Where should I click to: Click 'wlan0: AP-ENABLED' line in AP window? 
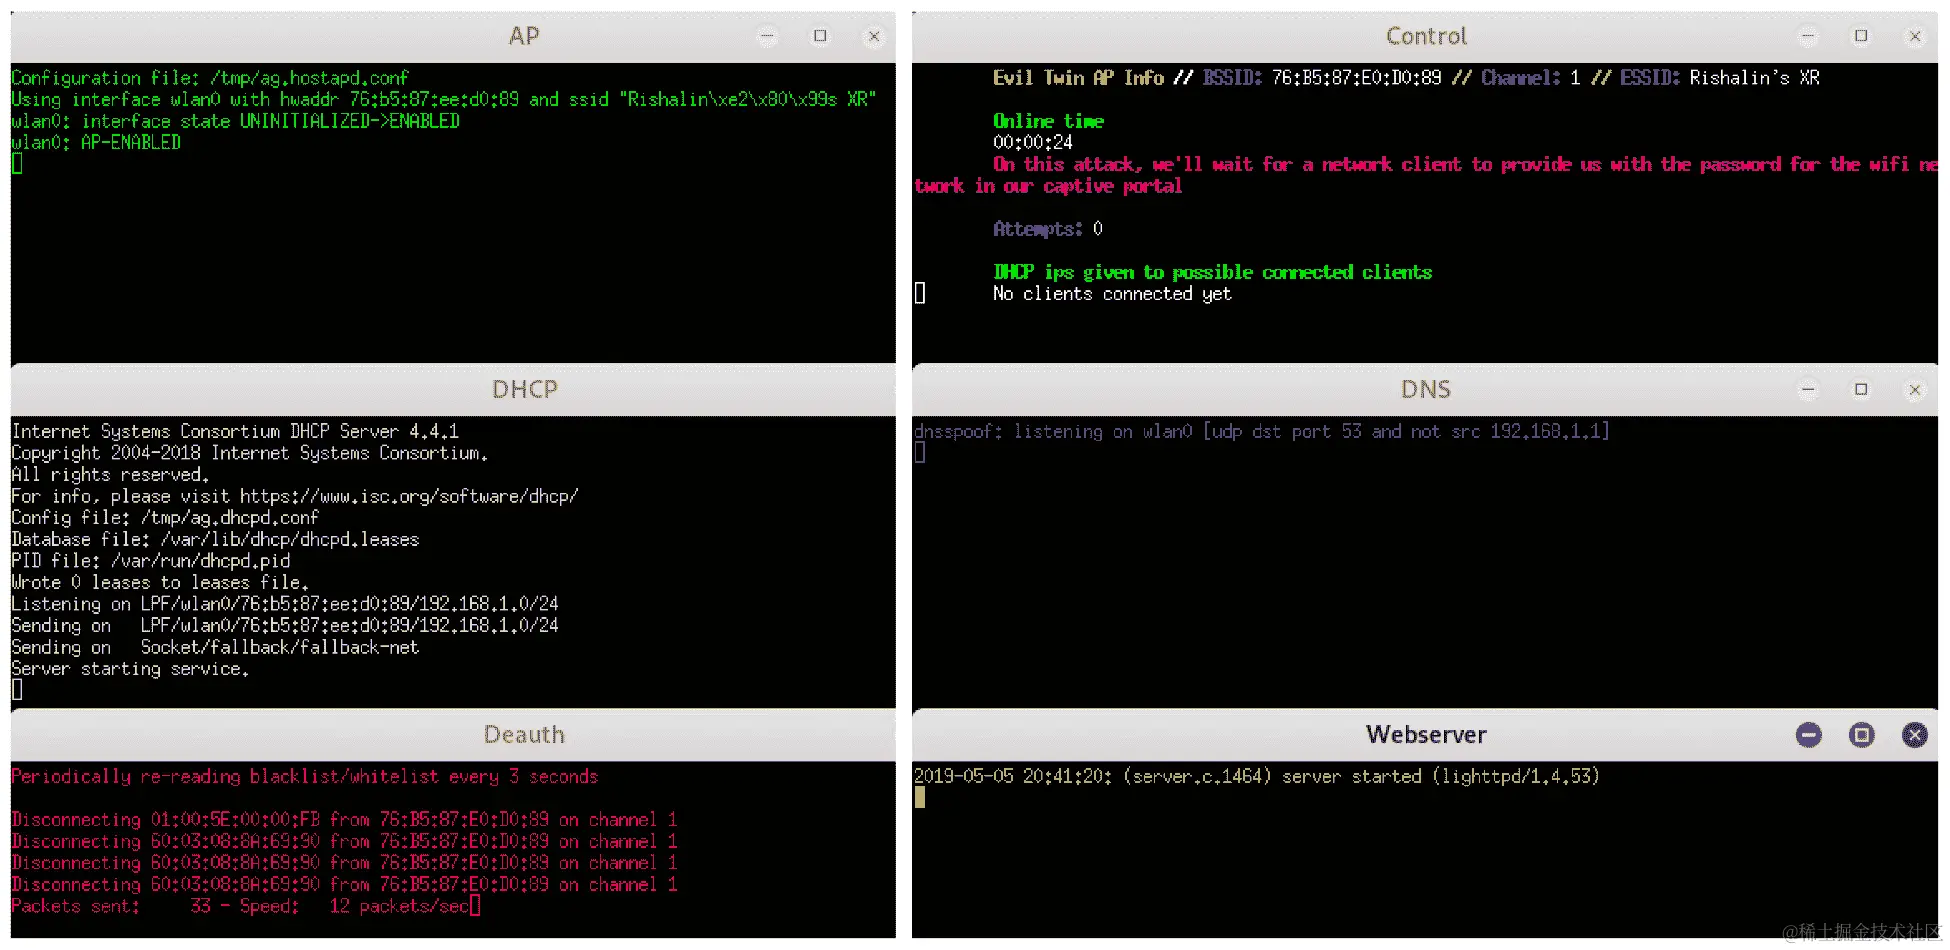tap(96, 142)
